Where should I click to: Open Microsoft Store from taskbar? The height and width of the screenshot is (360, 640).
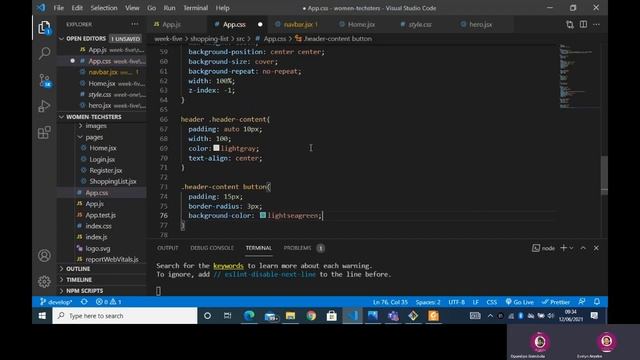pos(332,316)
